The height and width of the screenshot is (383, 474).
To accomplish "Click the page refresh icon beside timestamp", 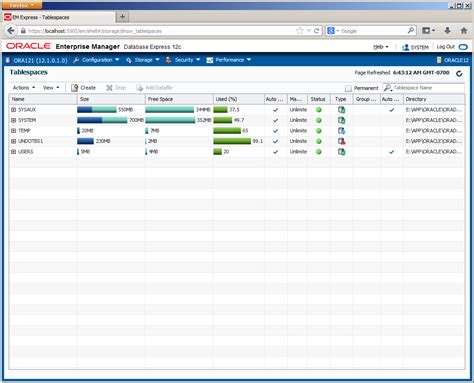I will (459, 74).
